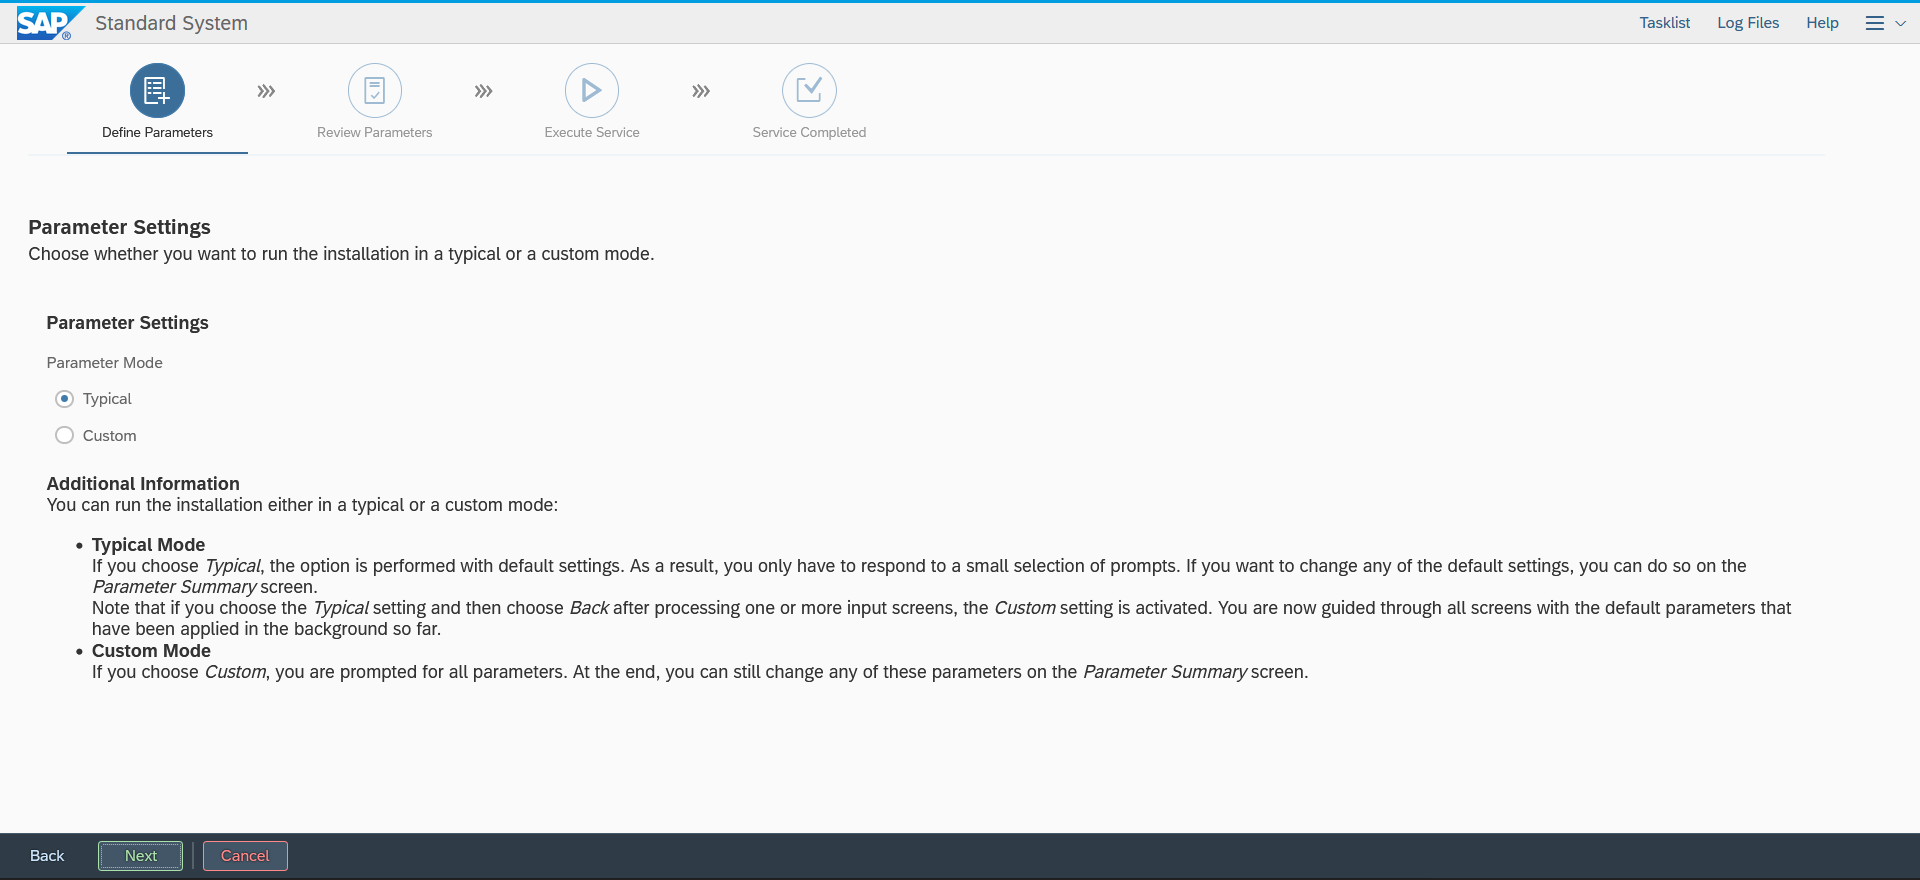Choose the Typical radio button
The height and width of the screenshot is (880, 1920).
coord(65,399)
